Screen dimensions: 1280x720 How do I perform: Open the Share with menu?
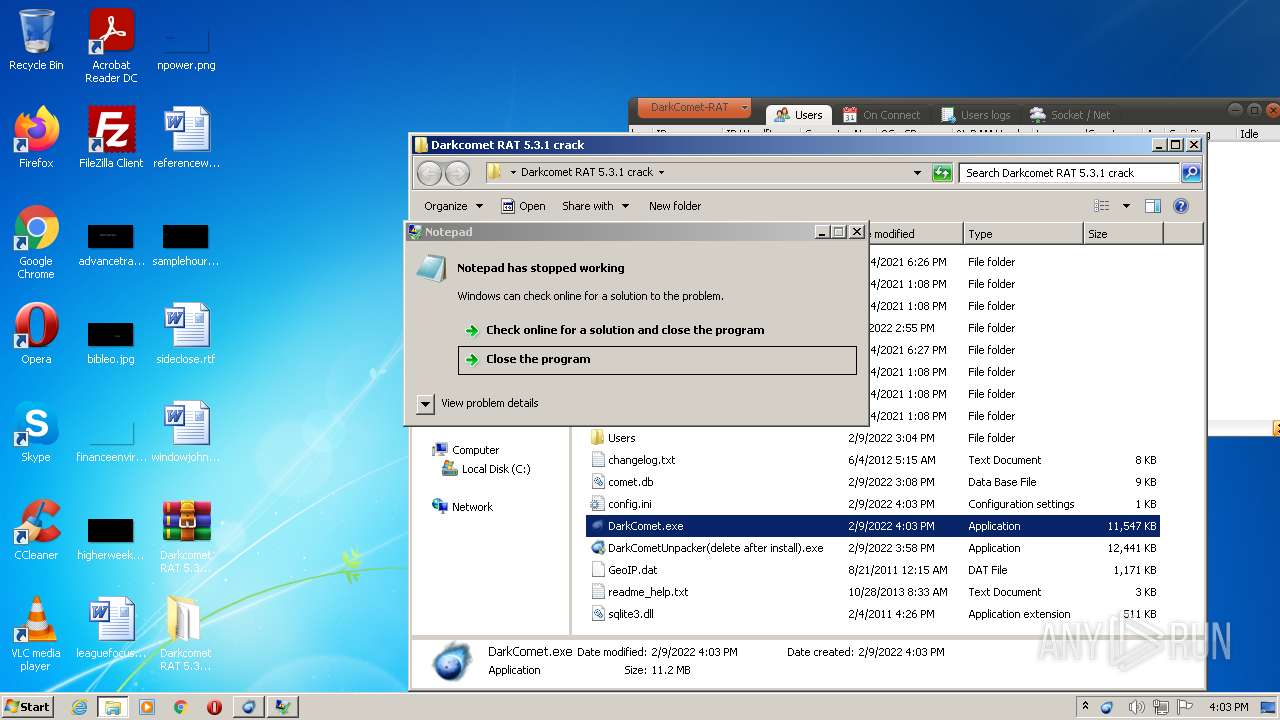595,206
